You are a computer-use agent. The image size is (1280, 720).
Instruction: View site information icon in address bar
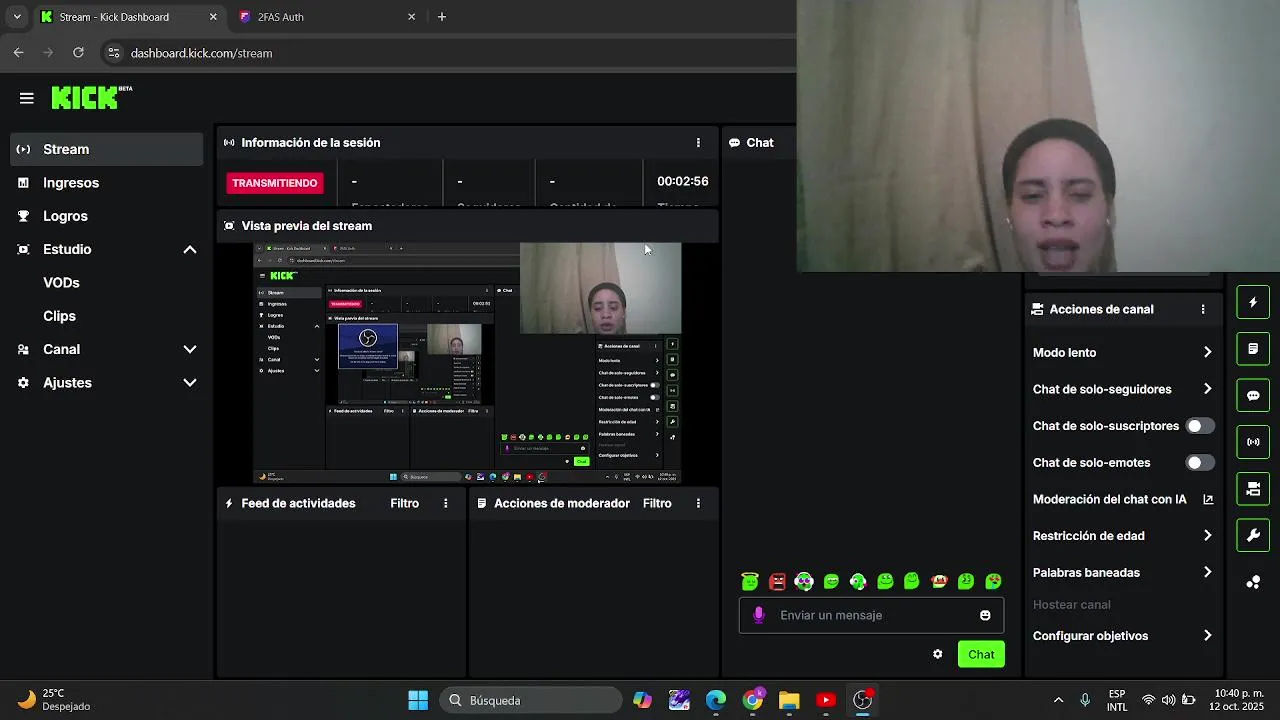coord(113,53)
